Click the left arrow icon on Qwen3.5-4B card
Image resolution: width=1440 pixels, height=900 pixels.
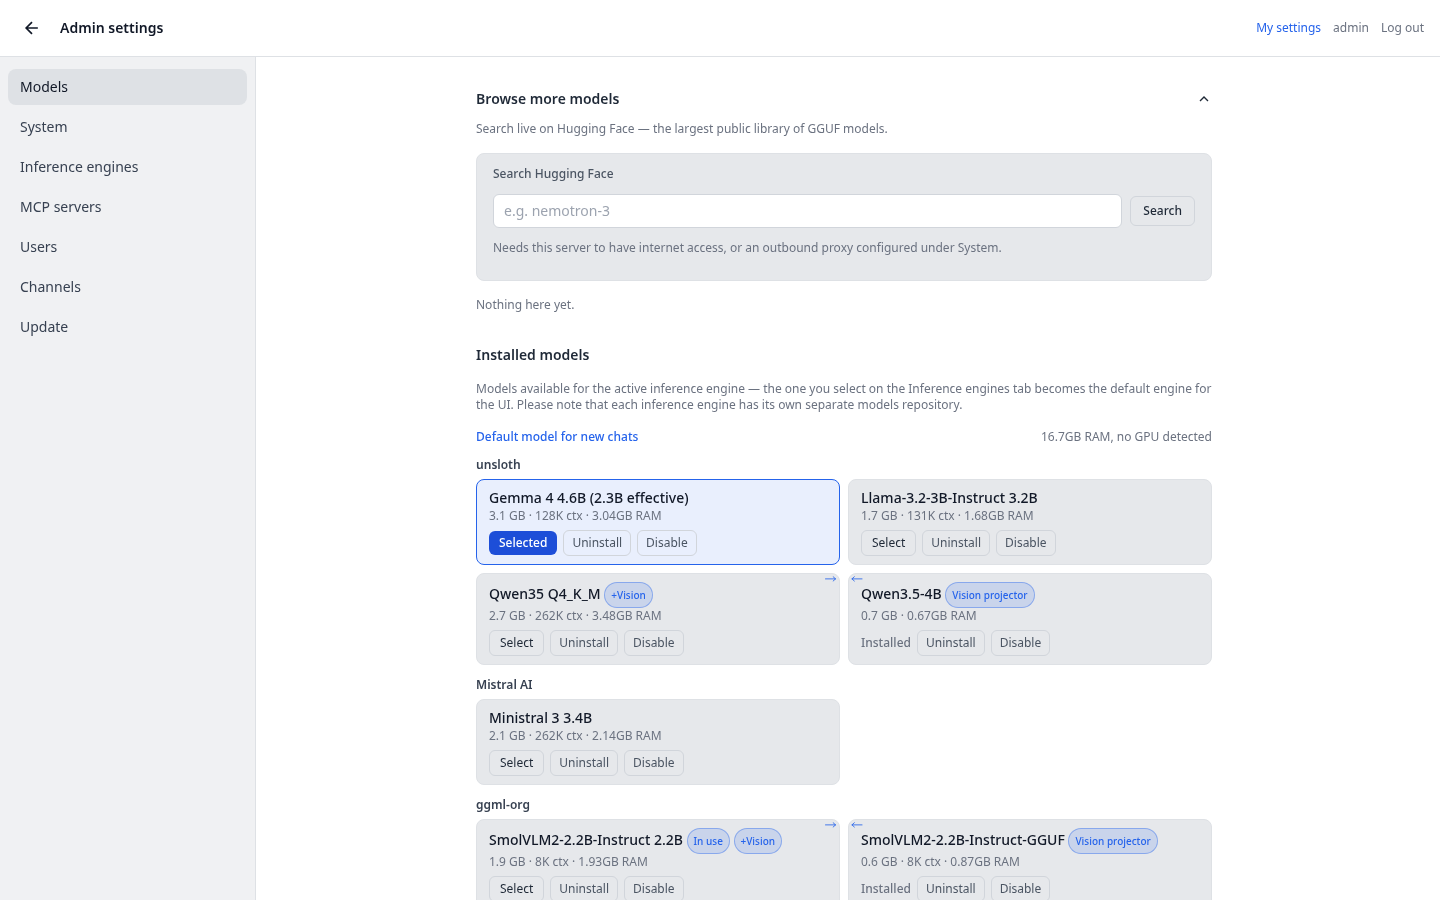[857, 579]
